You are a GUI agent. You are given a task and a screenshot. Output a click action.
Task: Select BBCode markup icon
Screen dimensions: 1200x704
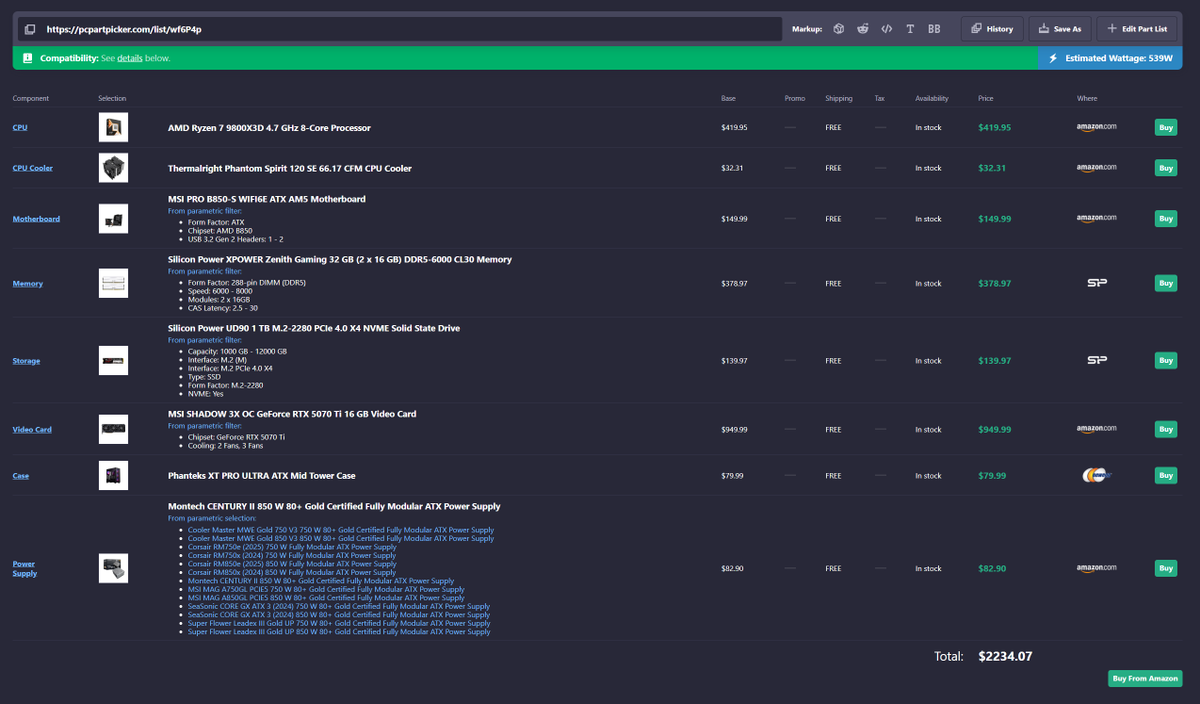pyautogui.click(x=934, y=29)
